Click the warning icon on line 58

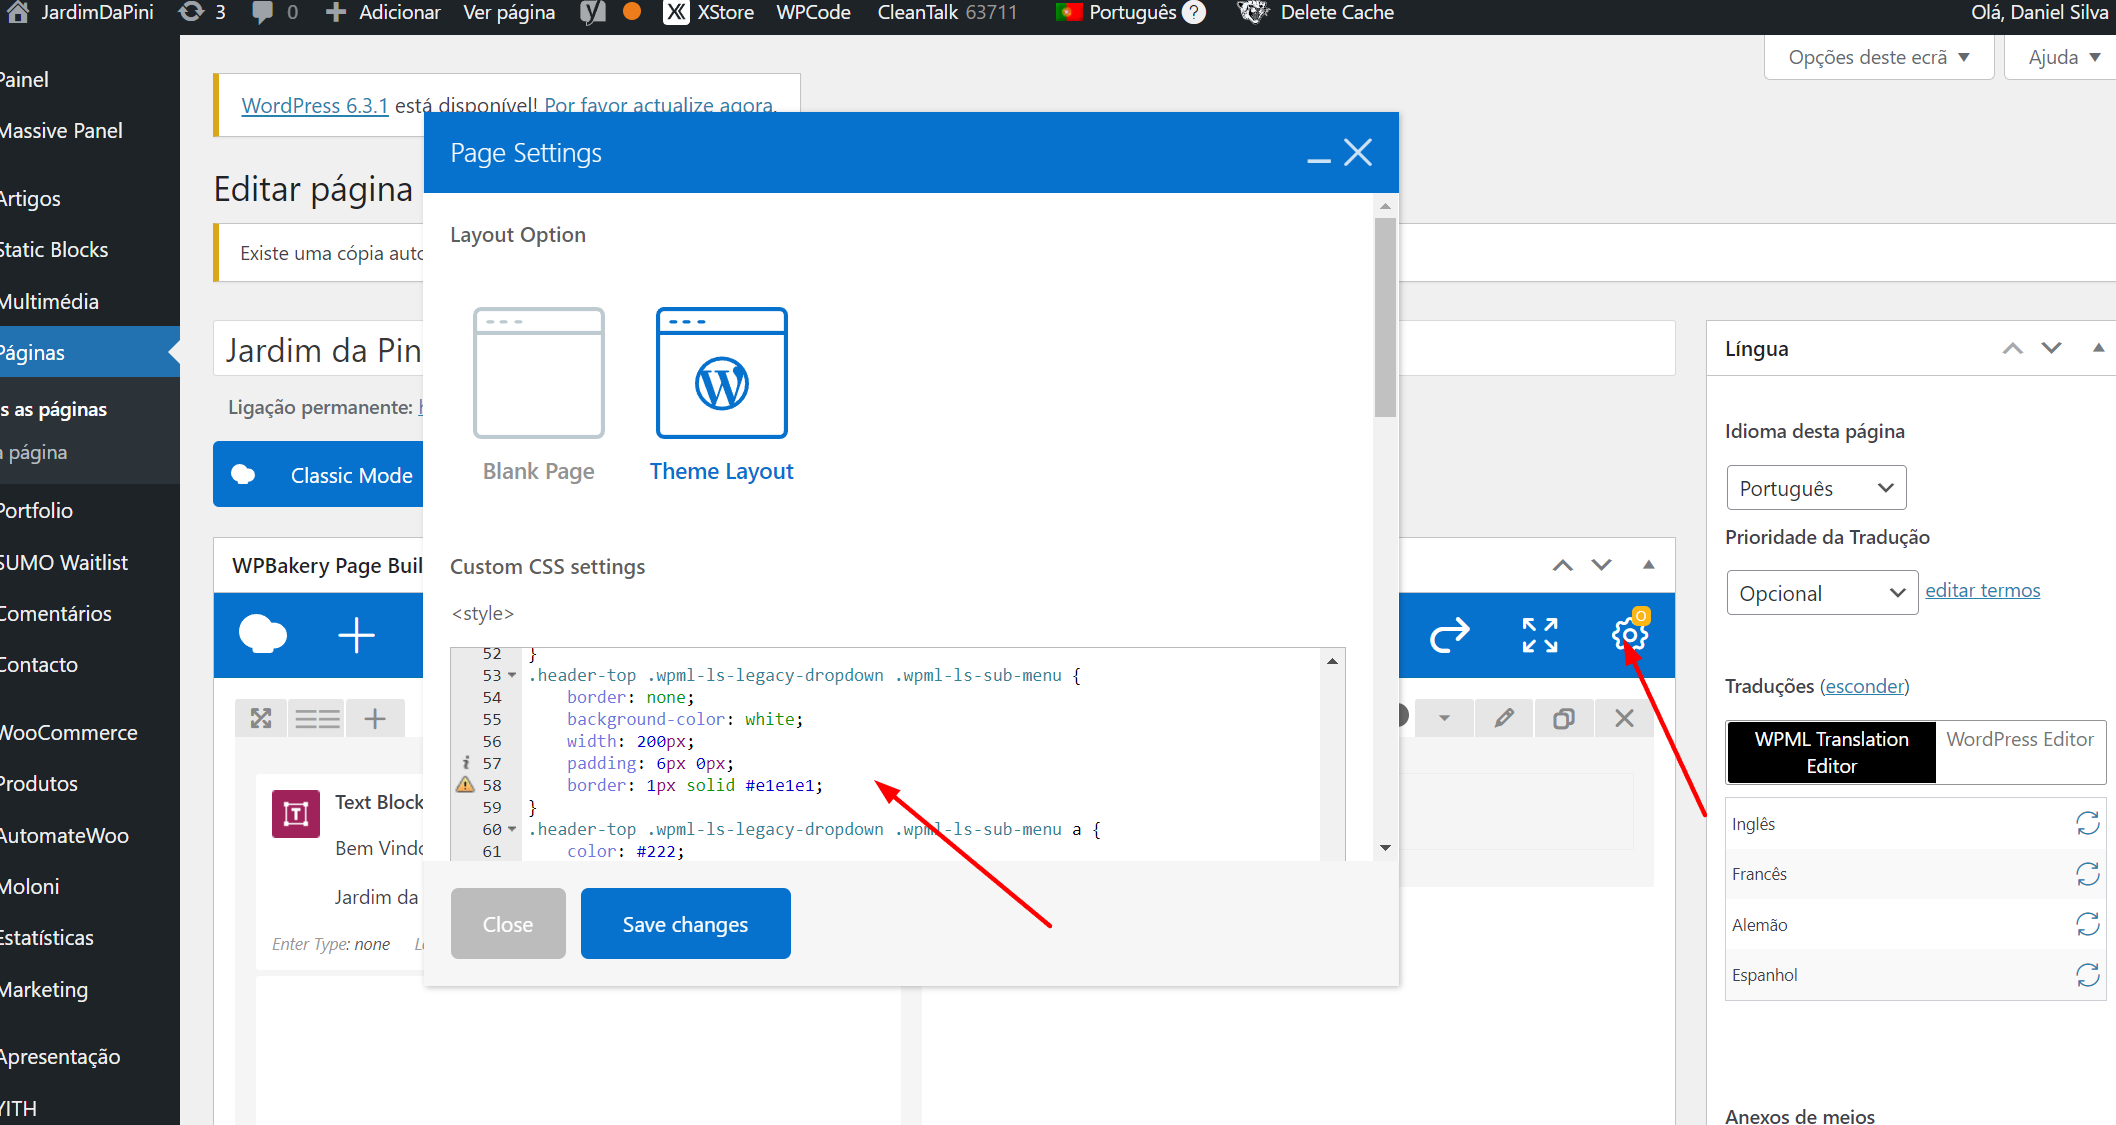coord(465,785)
